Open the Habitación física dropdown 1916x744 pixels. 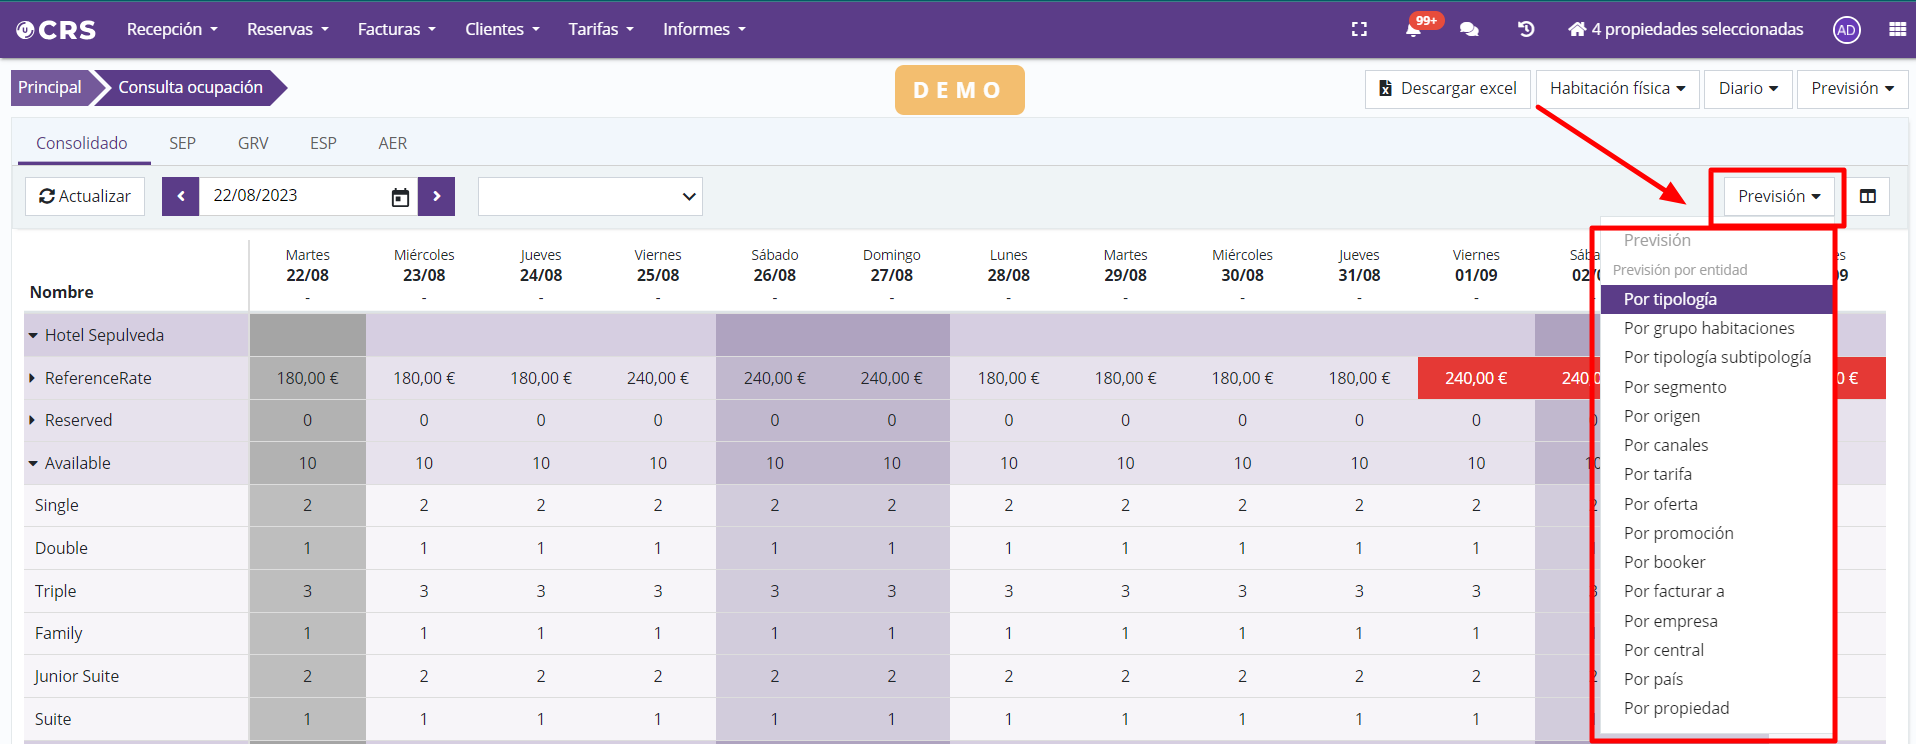1616,88
